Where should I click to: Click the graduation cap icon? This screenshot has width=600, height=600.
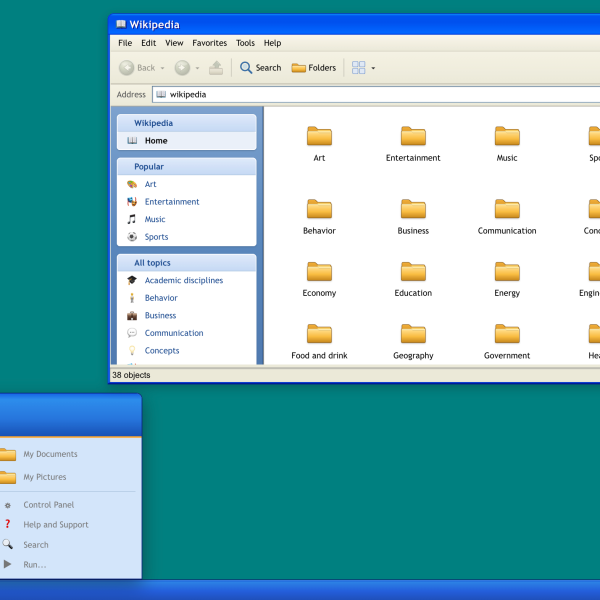132,280
